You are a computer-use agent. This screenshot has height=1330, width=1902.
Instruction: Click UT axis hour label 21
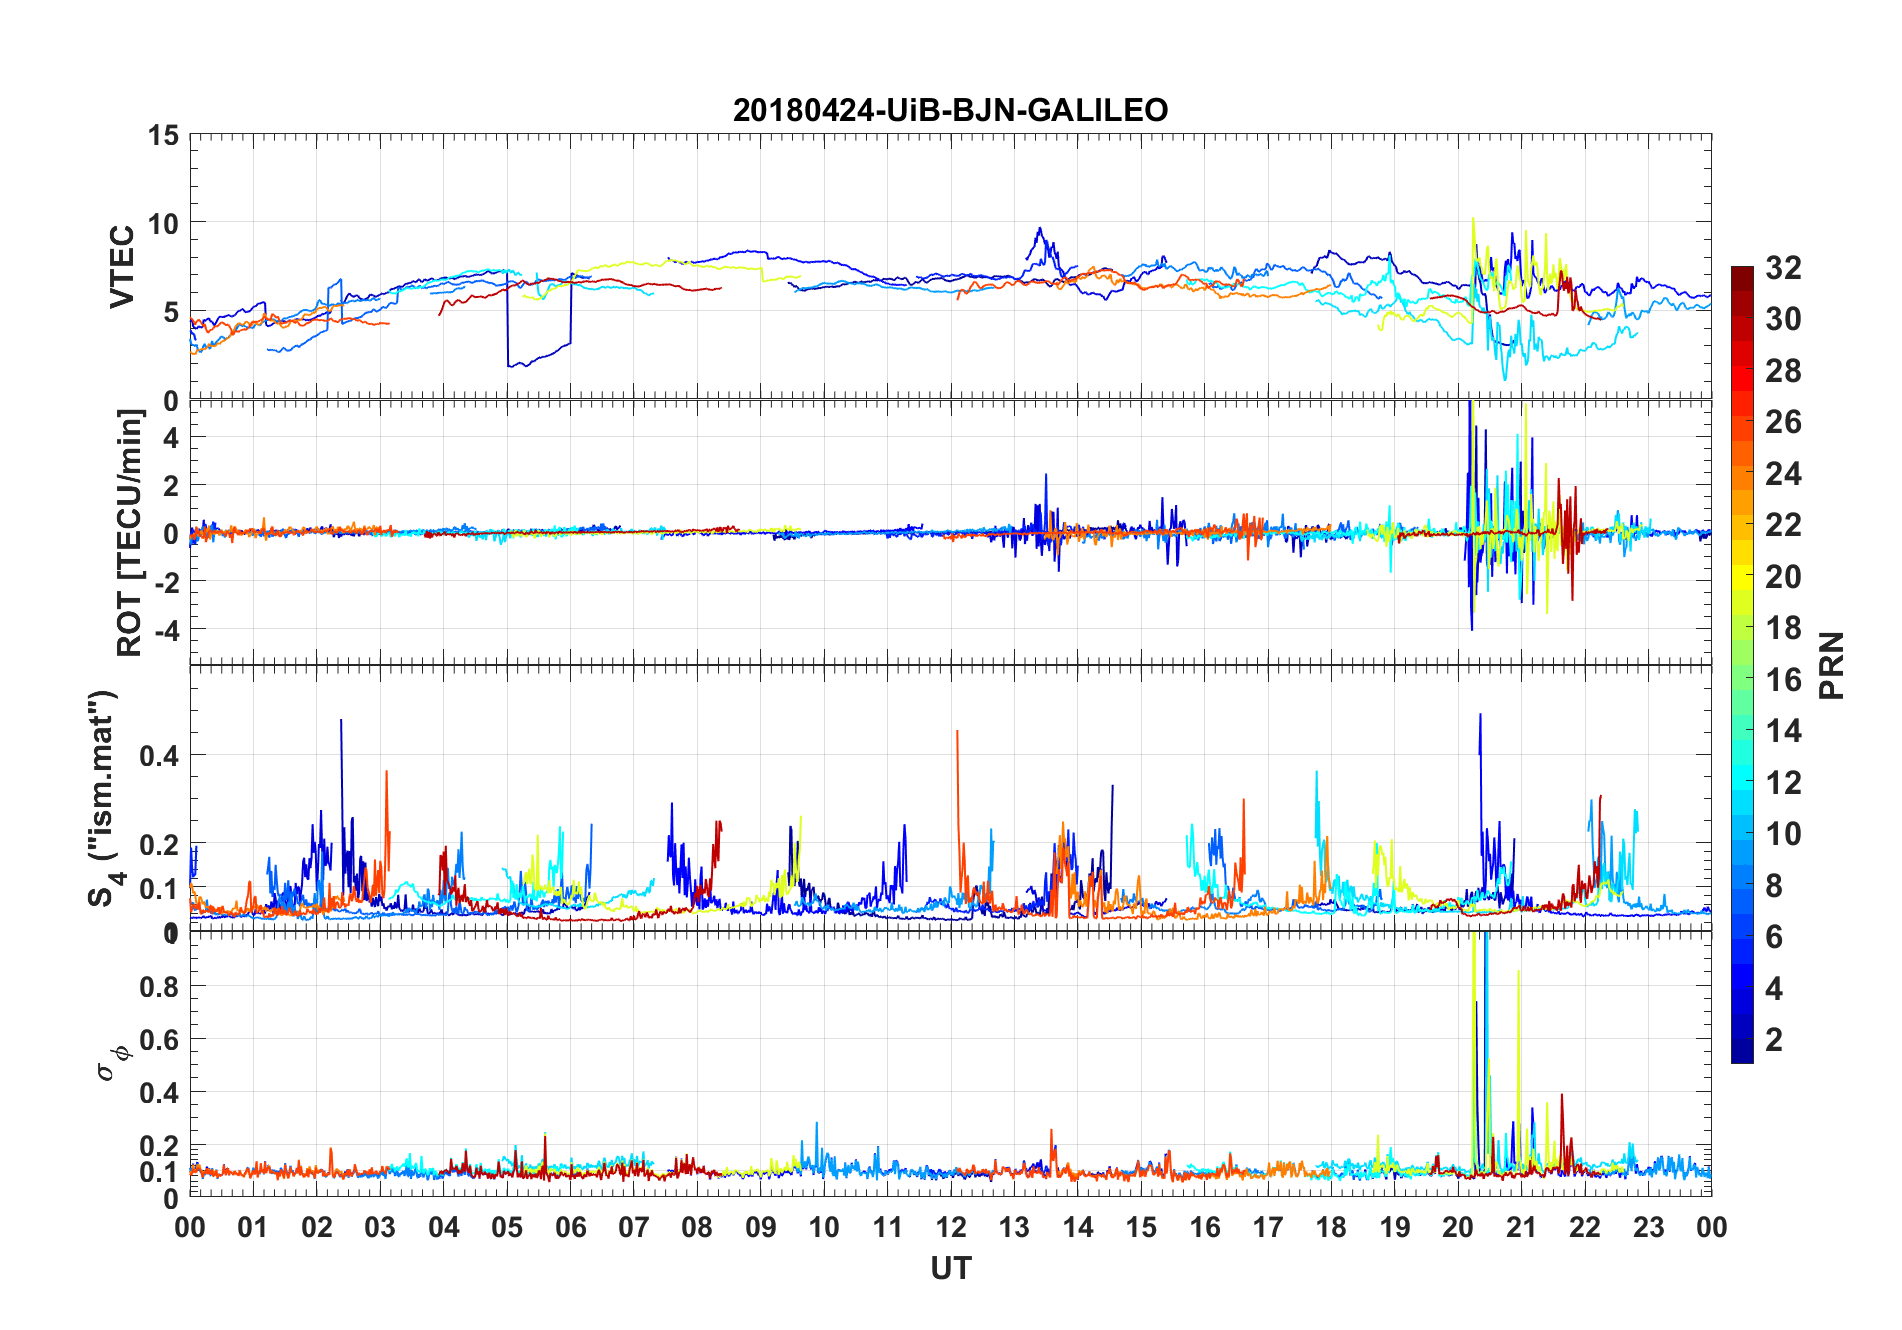(1521, 1227)
